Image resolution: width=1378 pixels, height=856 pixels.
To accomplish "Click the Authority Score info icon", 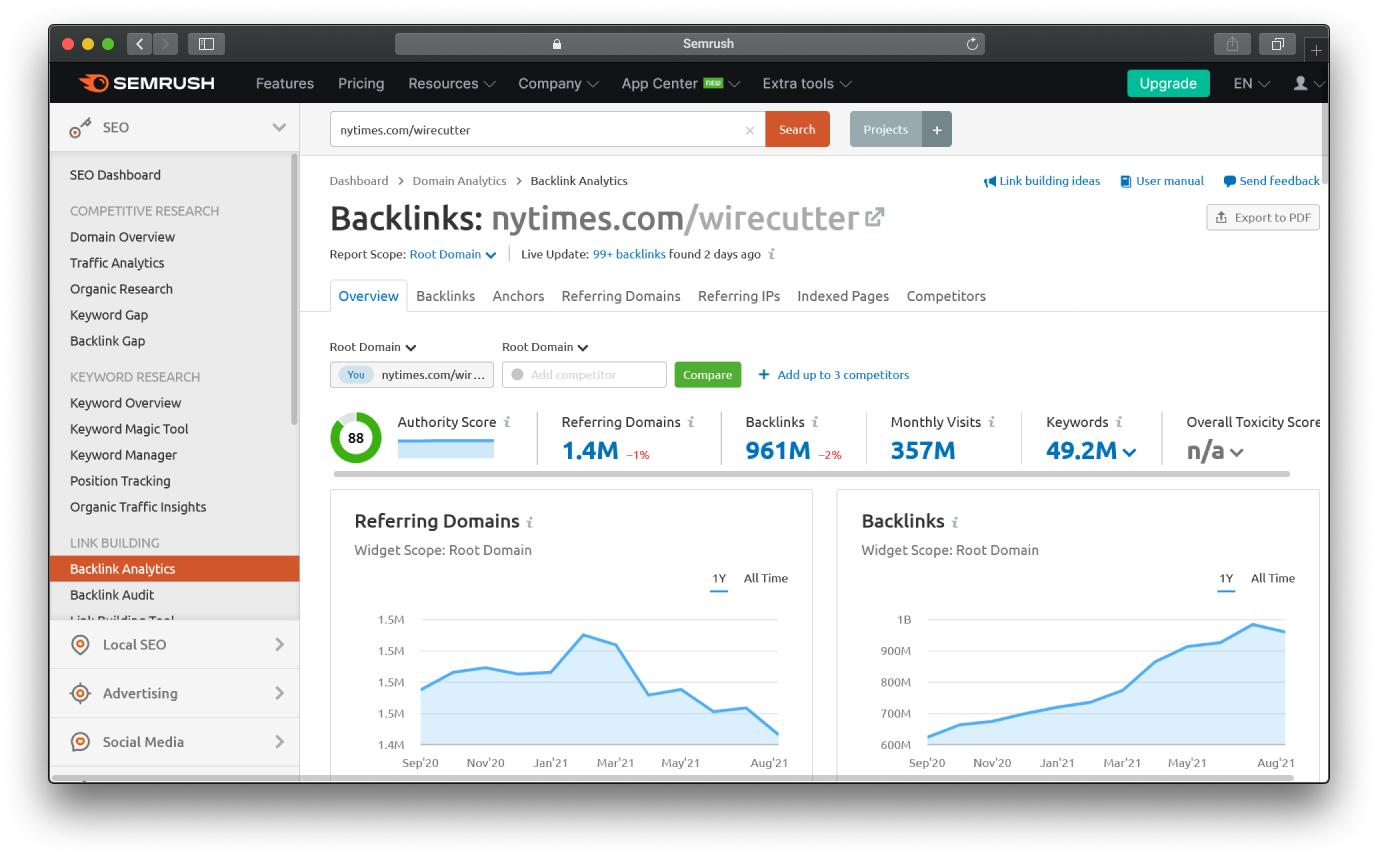I will tap(508, 422).
